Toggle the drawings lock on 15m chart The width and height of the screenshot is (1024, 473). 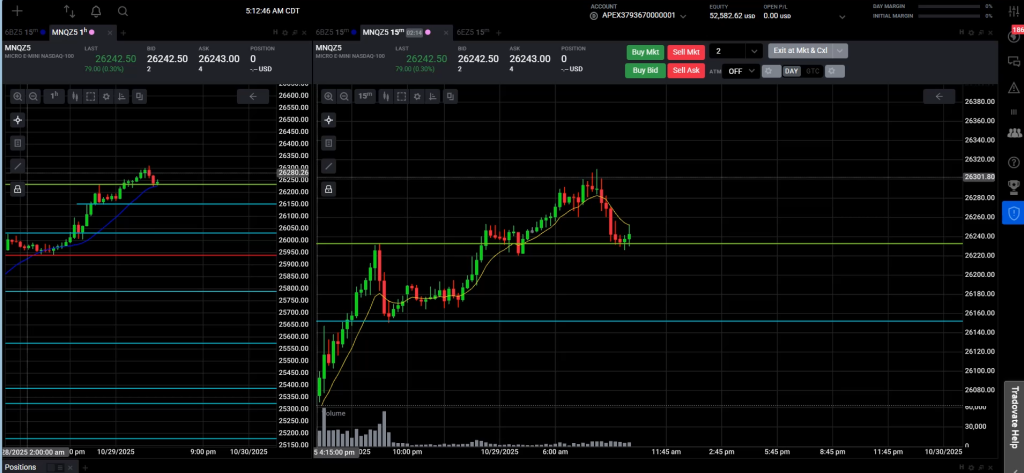click(329, 188)
